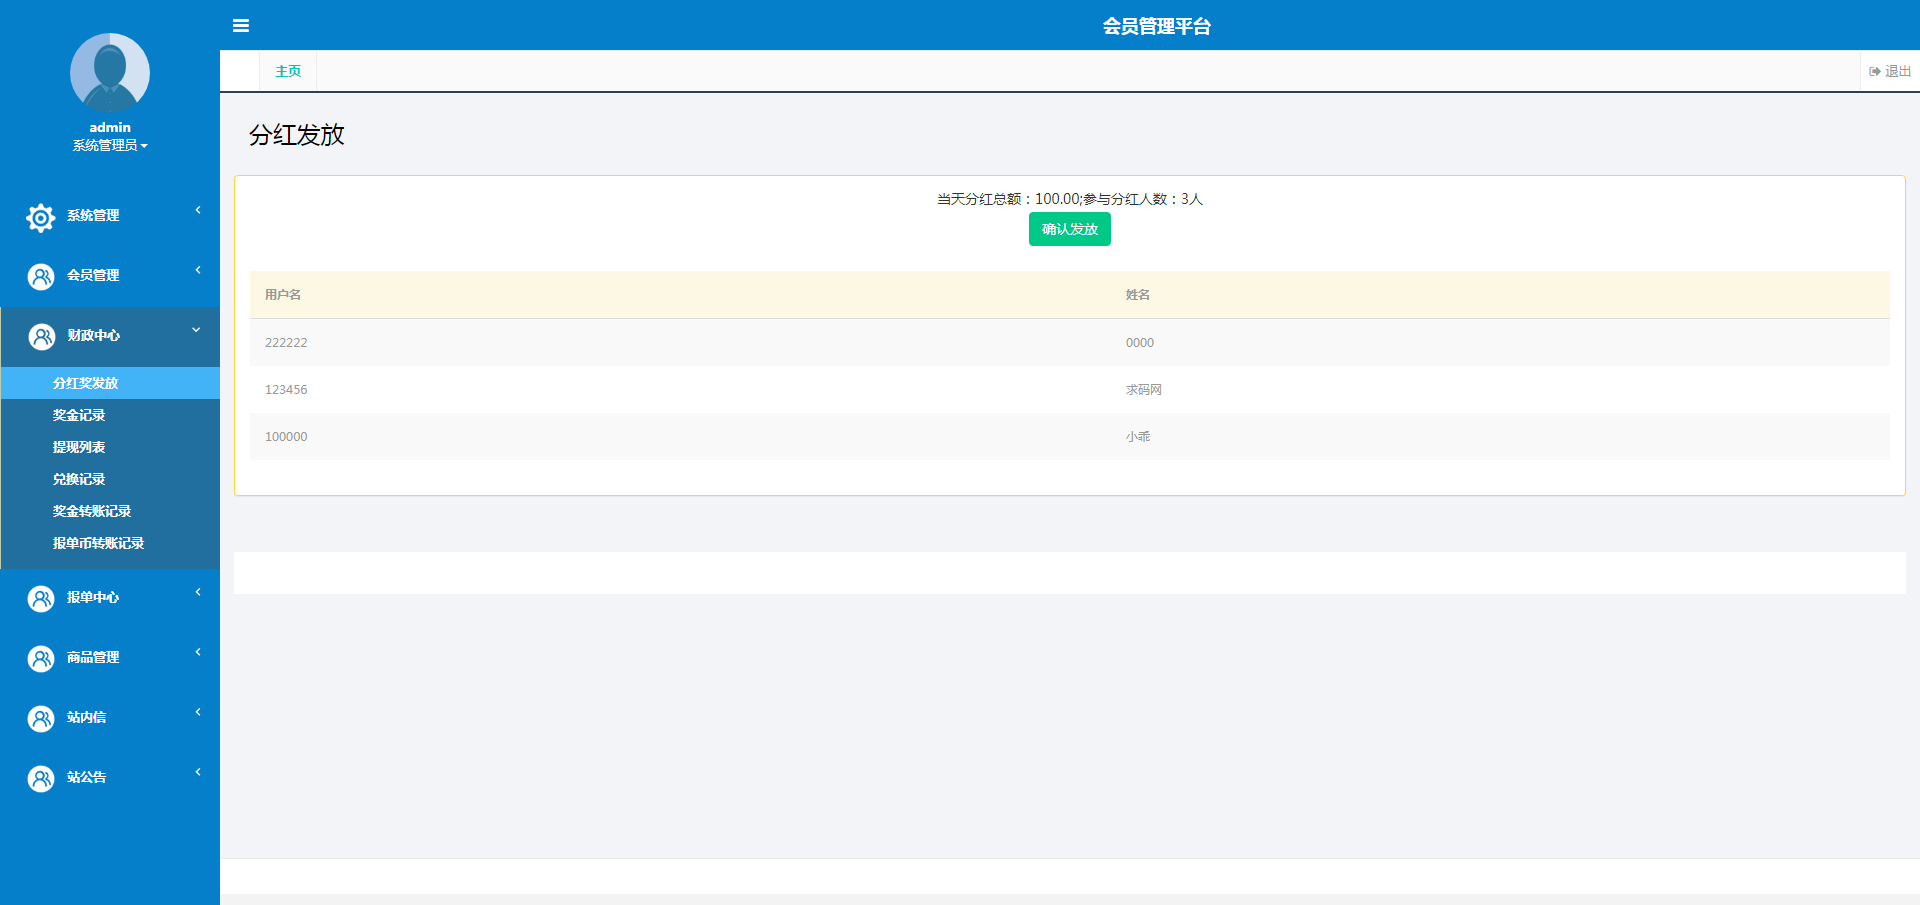Image resolution: width=1920 pixels, height=905 pixels.
Task: Click the user icon beside 站内信
Action: (x=41, y=719)
